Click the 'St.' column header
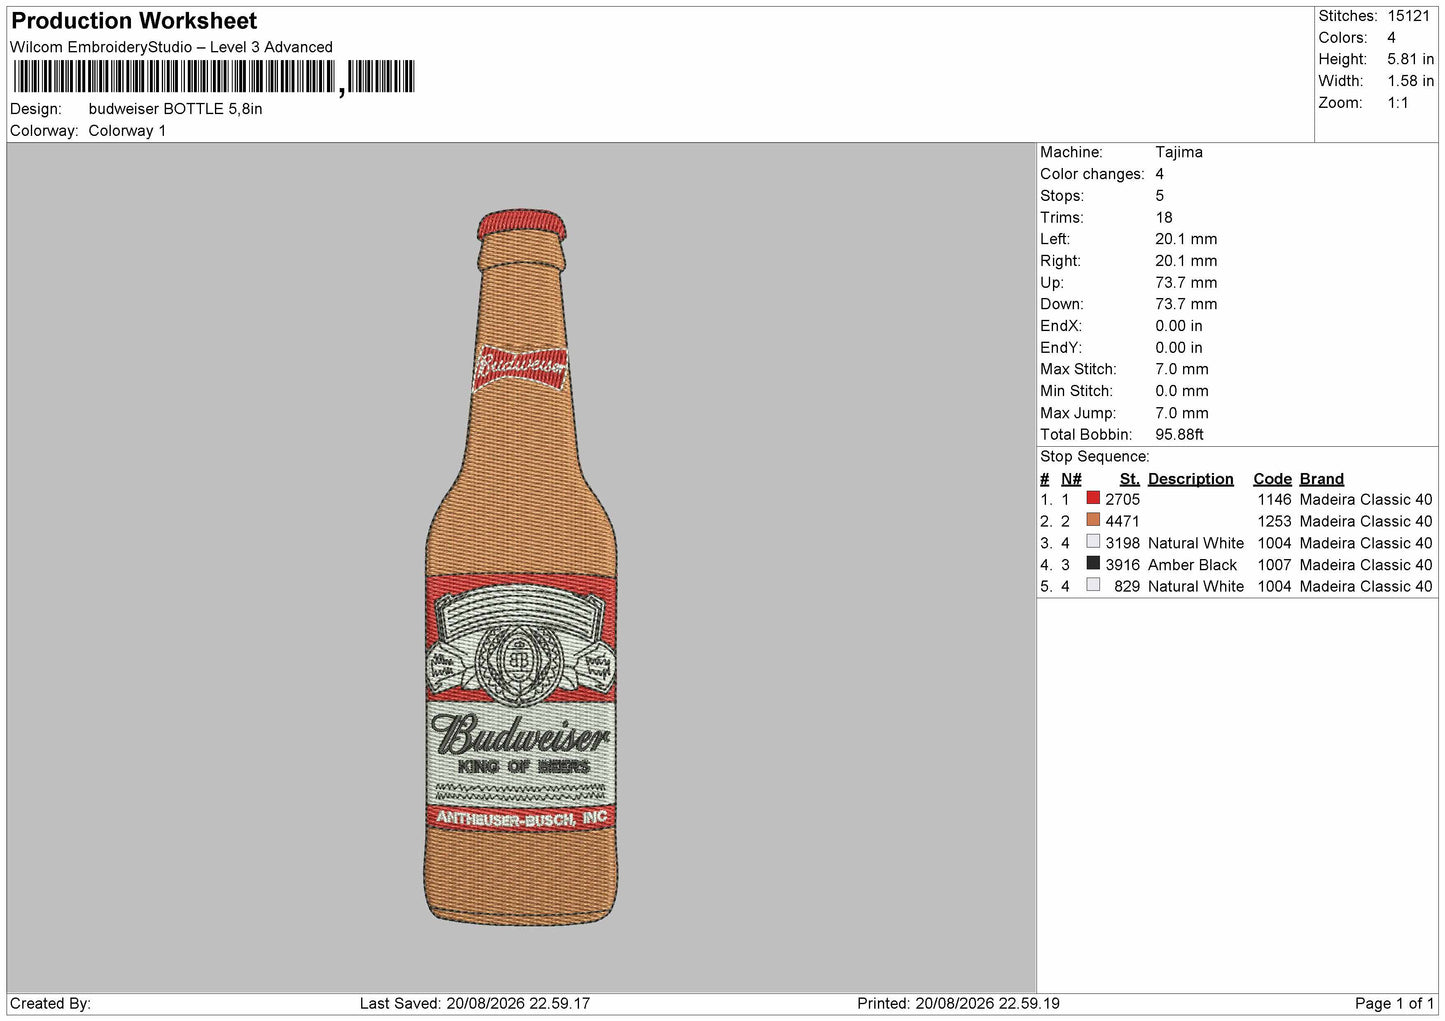This screenshot has width=1445, height=1021. pyautogui.click(x=1130, y=479)
